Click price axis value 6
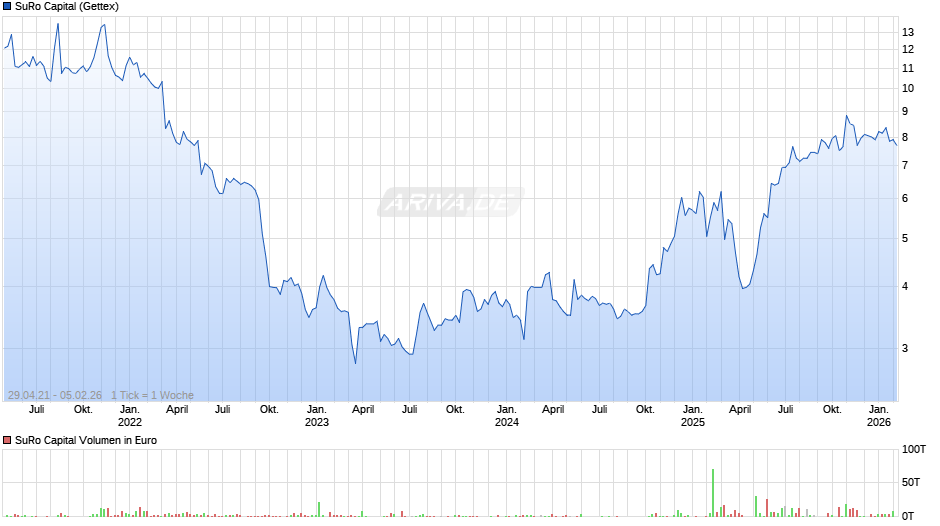Image resolution: width=940 pixels, height=526 pixels. (x=905, y=198)
